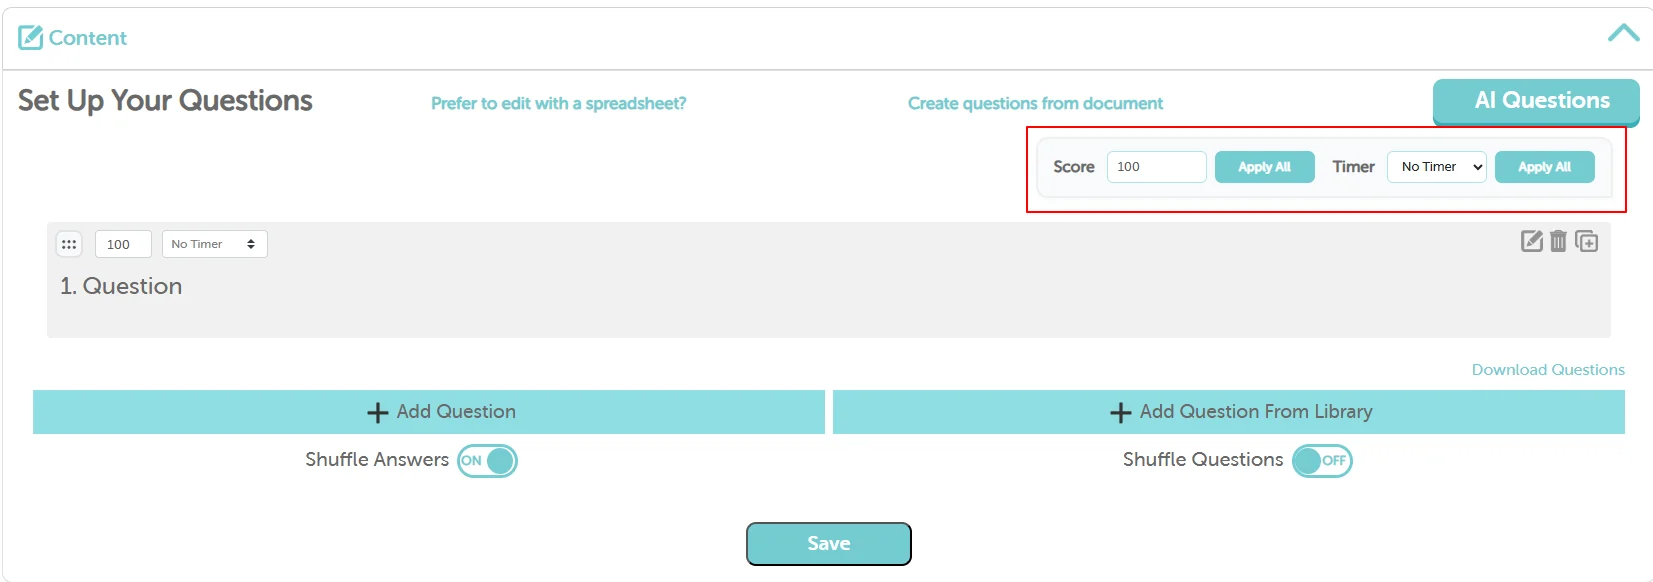Viewport: 1653px width, 582px height.
Task: Click the Download Questions link
Action: pyautogui.click(x=1547, y=369)
